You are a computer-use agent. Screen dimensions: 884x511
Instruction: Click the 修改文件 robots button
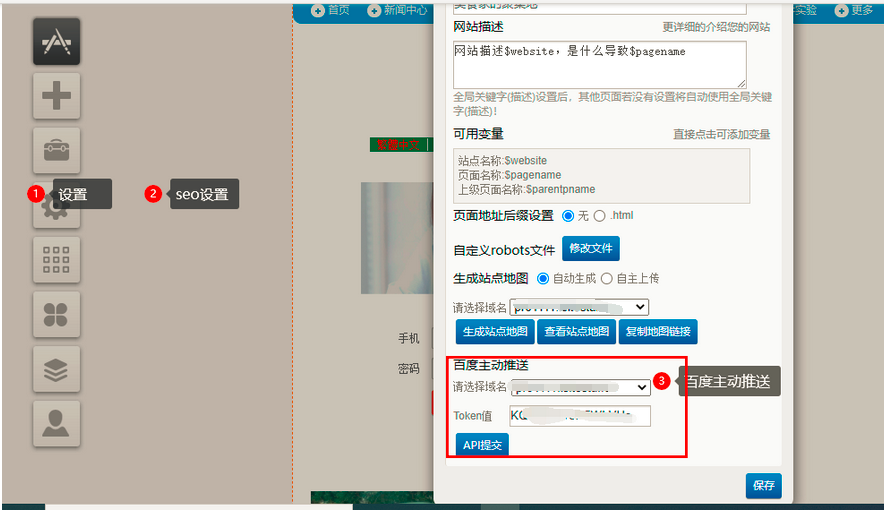tap(590, 248)
